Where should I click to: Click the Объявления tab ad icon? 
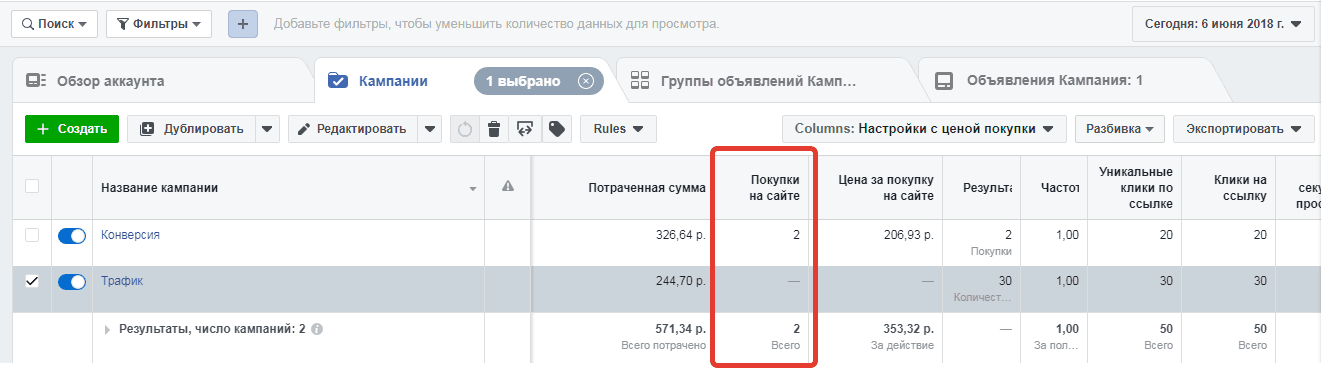943,81
